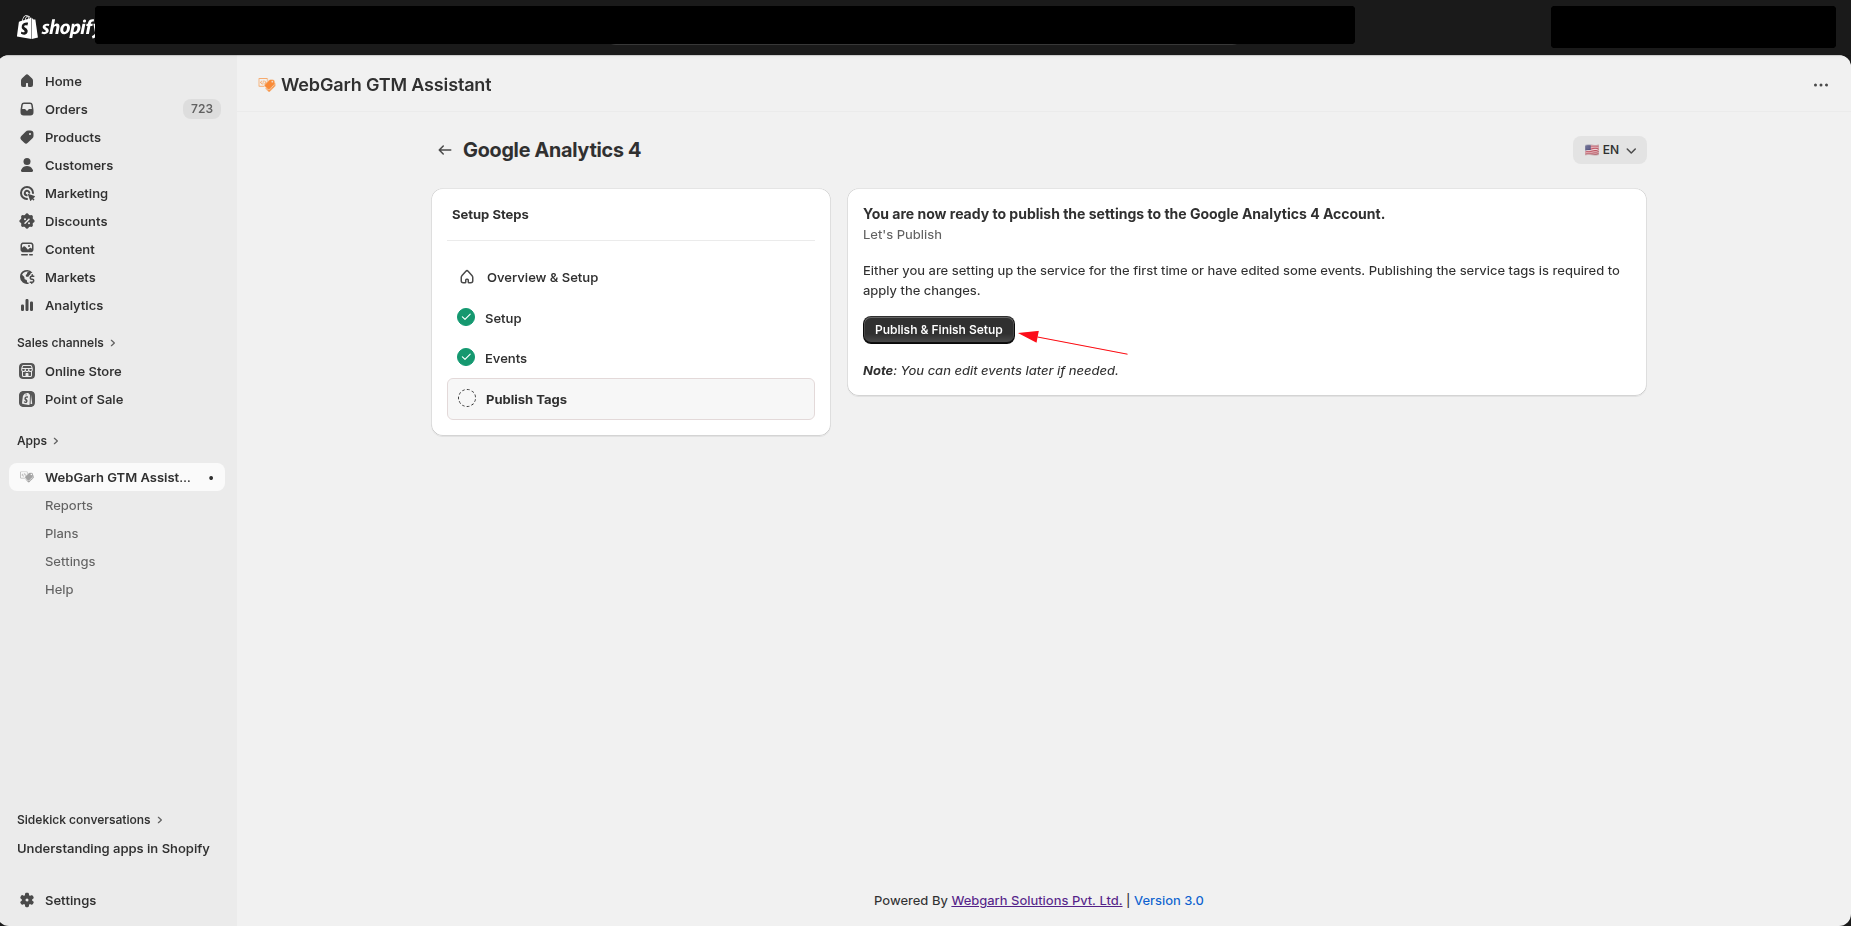Open the Markets menu item

117,277
